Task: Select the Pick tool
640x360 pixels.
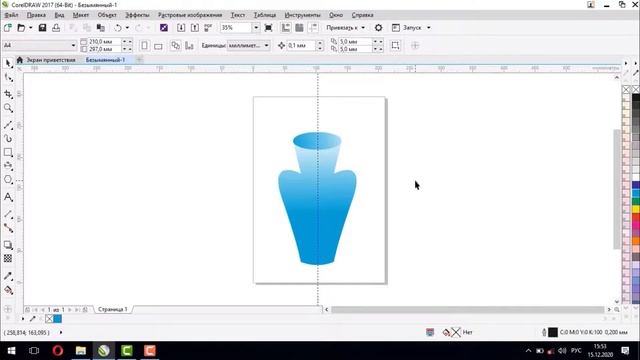Action: [x=8, y=63]
